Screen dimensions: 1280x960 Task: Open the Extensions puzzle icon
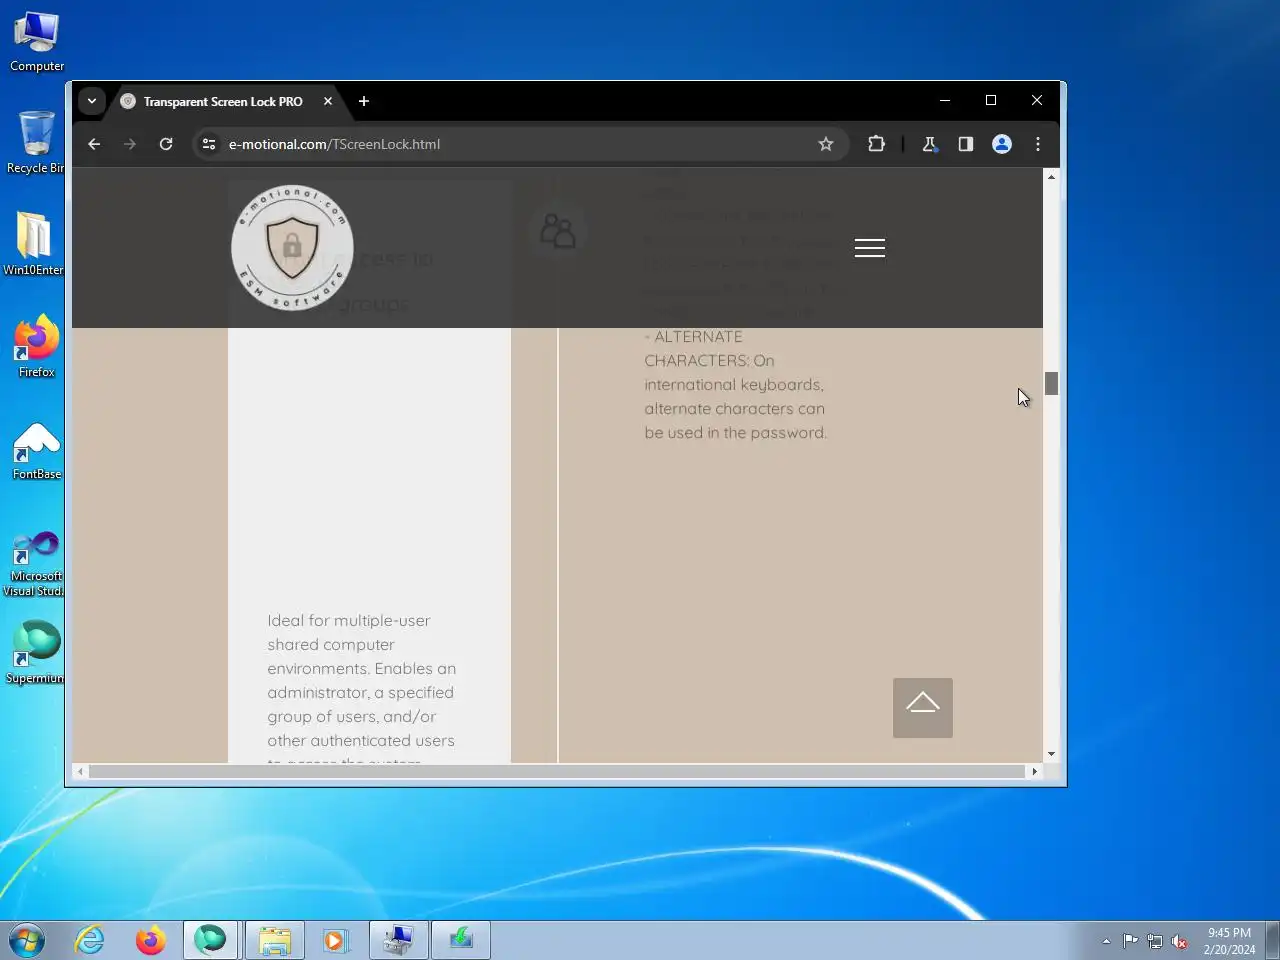pyautogui.click(x=877, y=144)
